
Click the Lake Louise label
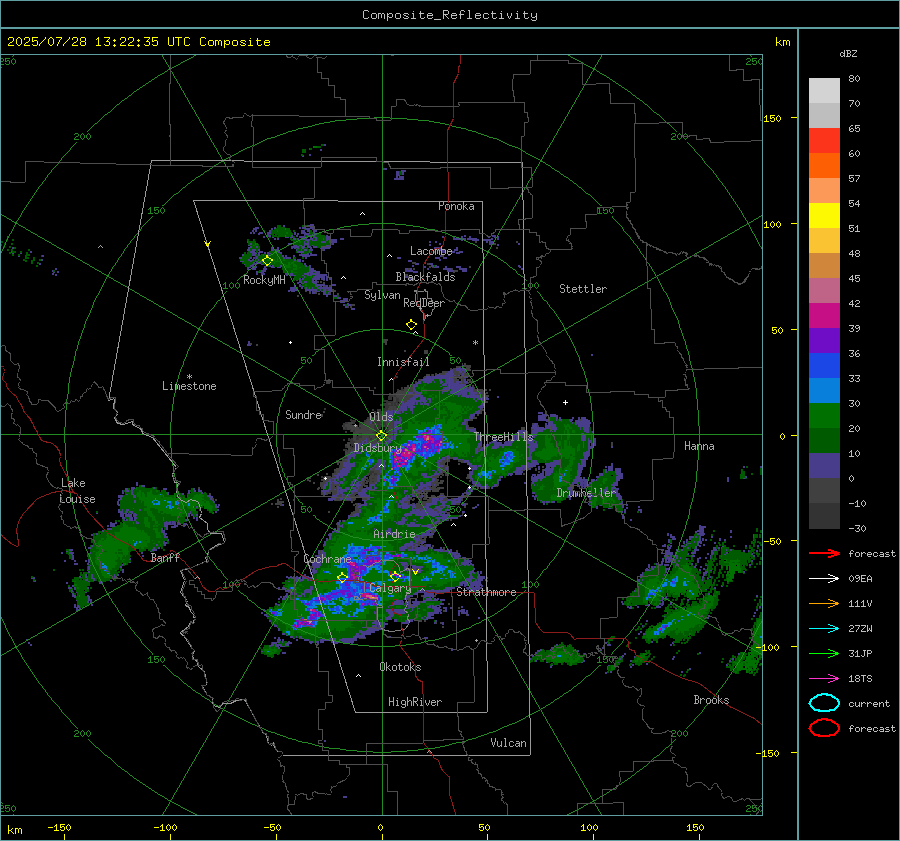(78, 491)
